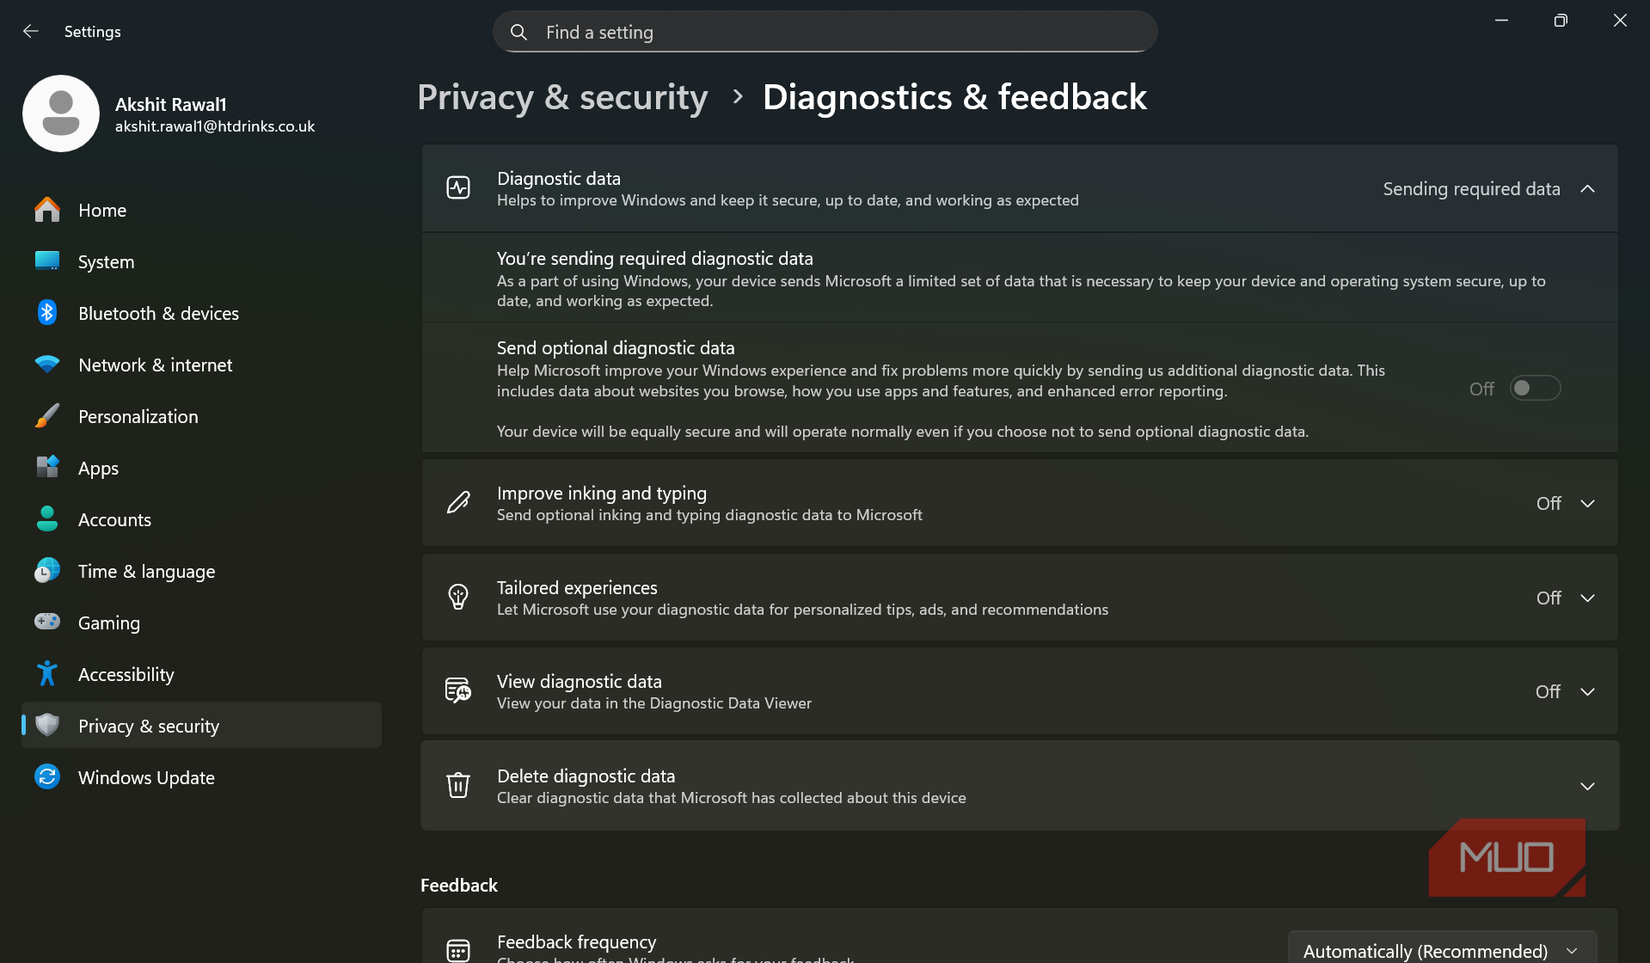Expand the Improve inking and typing section

point(1588,503)
